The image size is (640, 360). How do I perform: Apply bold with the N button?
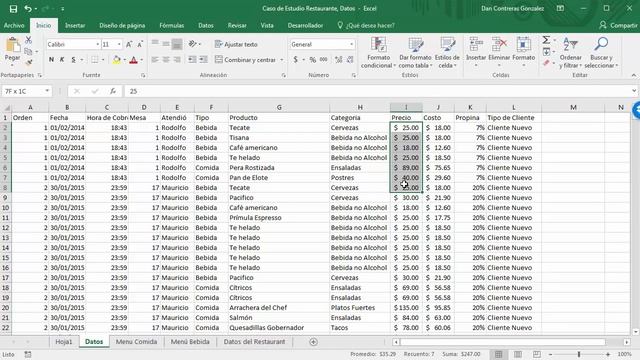[51, 60]
